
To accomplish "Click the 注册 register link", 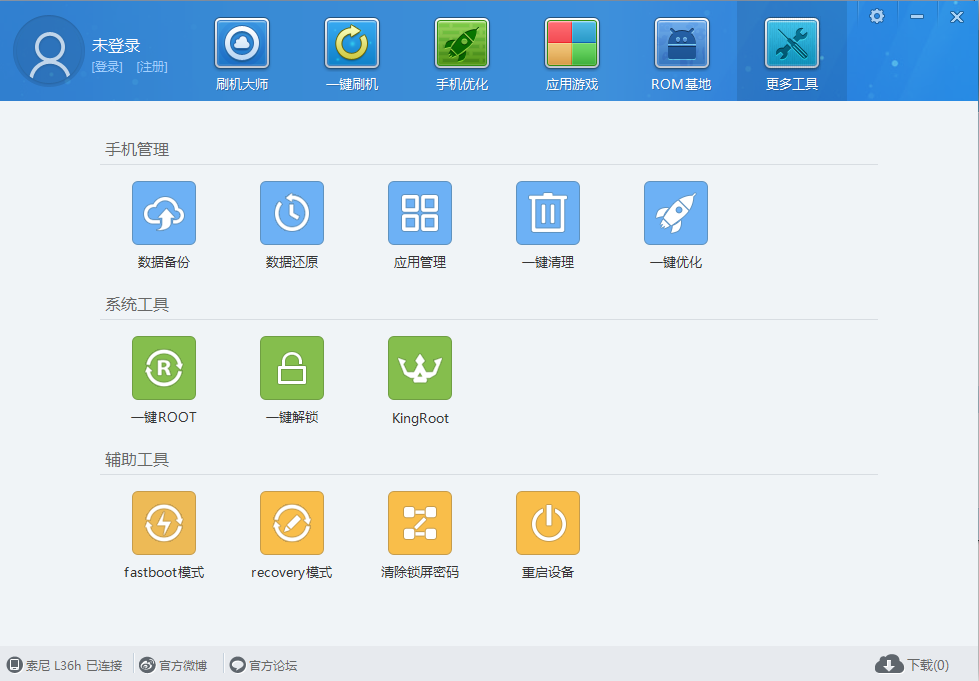I will coord(152,67).
